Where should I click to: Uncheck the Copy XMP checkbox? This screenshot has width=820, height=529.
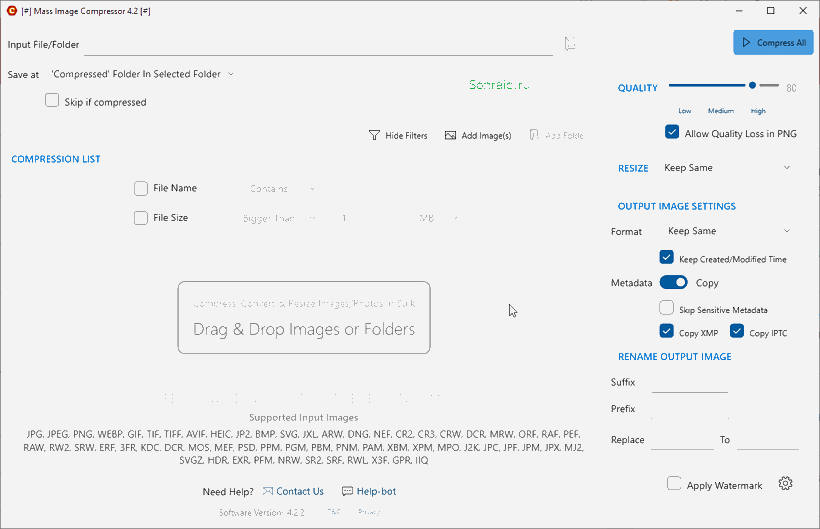666,331
